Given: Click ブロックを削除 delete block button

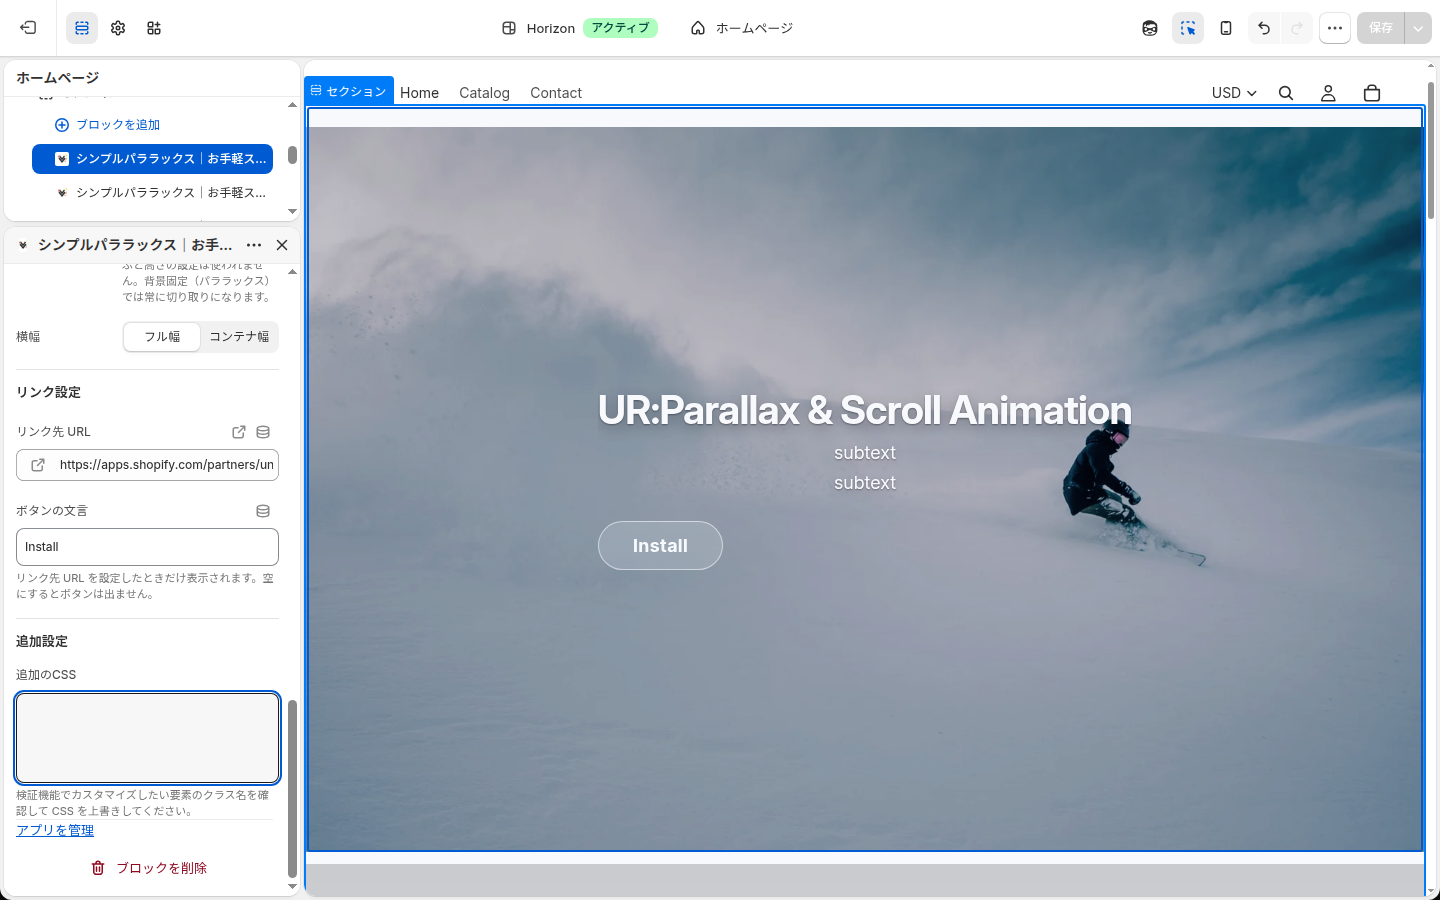Looking at the screenshot, I should (148, 868).
